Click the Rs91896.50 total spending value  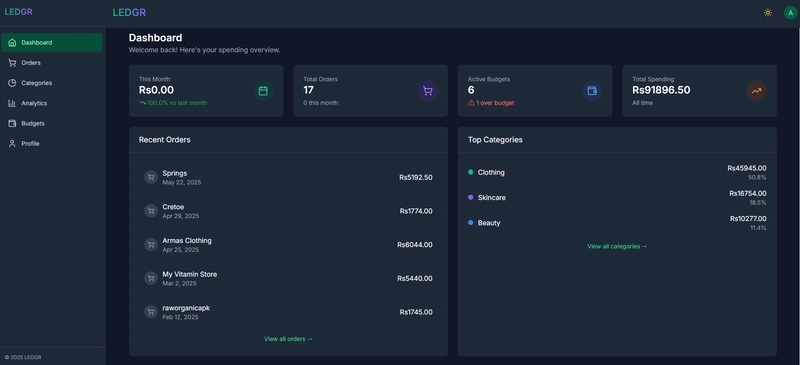tap(661, 90)
